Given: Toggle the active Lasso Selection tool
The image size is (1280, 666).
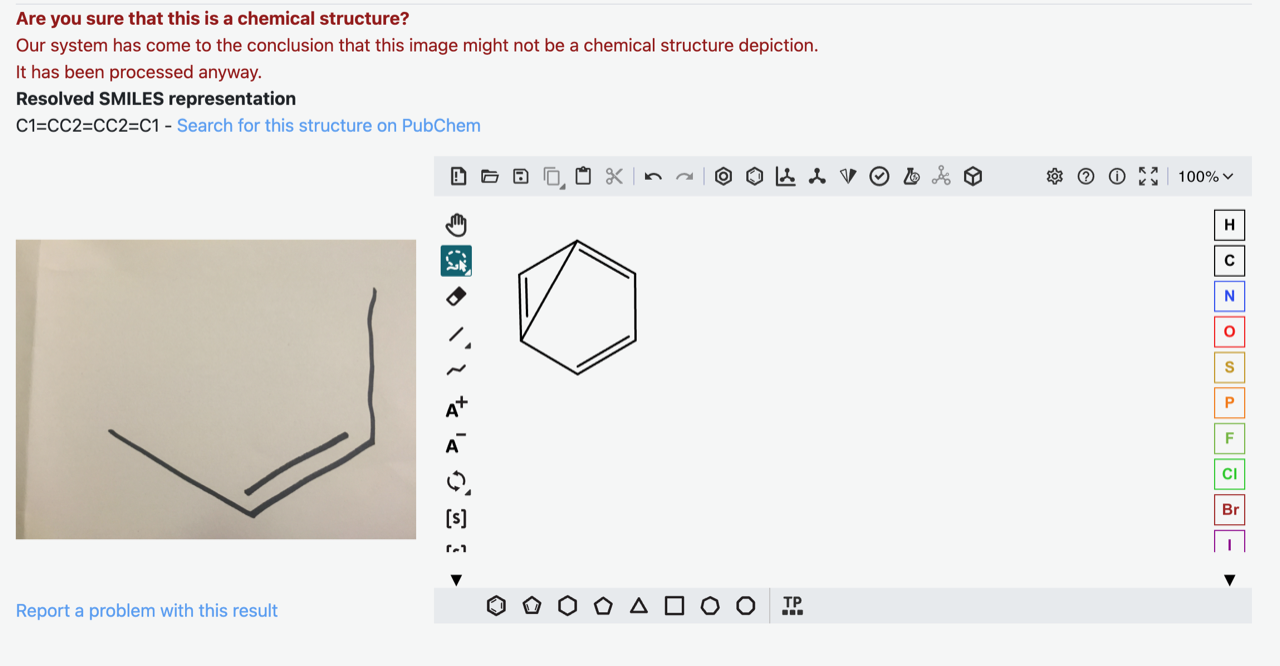Looking at the screenshot, I should point(457,260).
